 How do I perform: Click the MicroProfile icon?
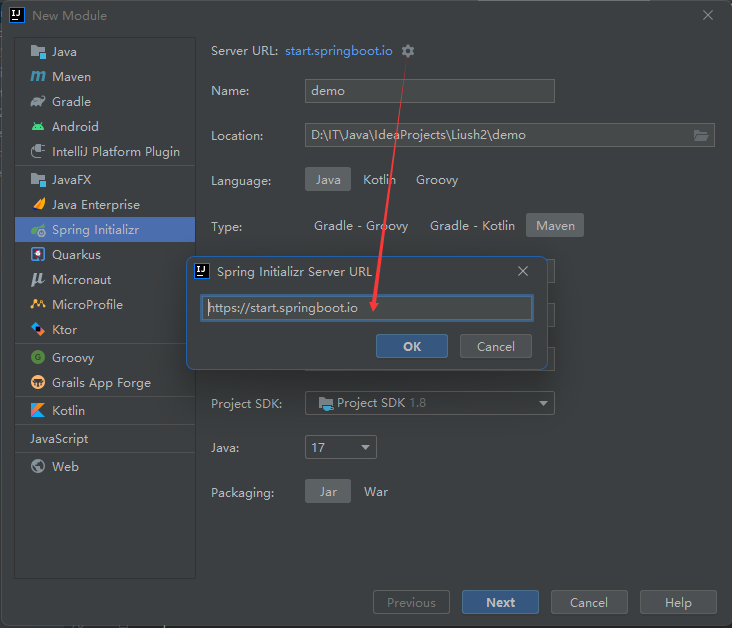coord(38,304)
